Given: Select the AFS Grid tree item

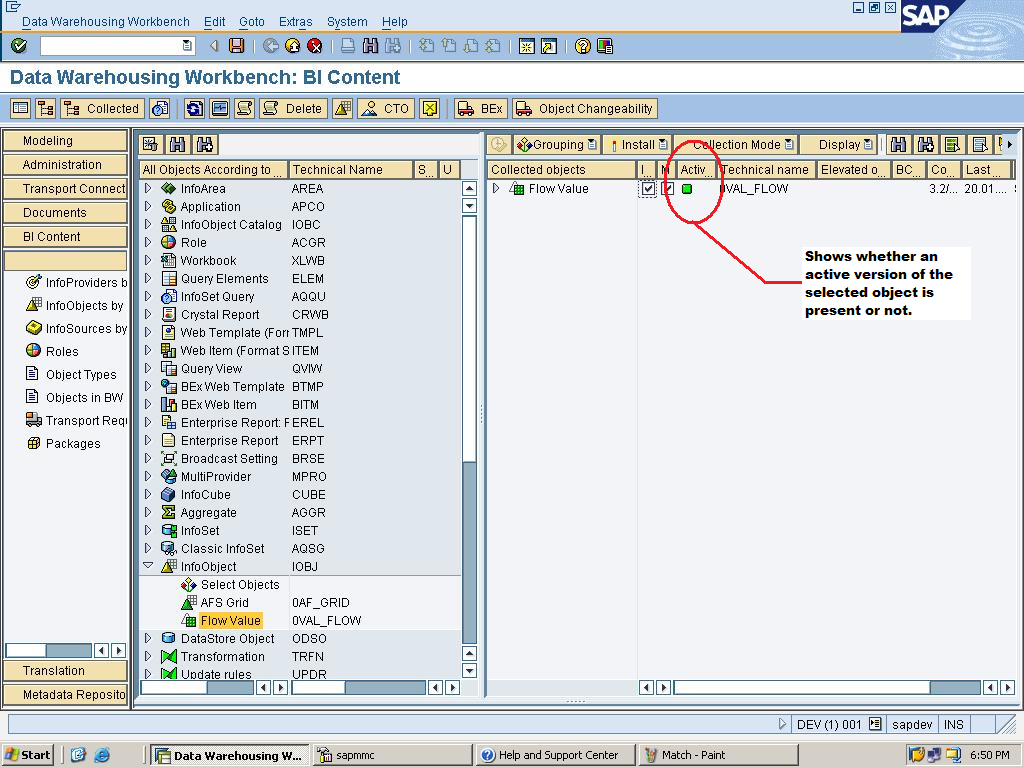Looking at the screenshot, I should (224, 602).
